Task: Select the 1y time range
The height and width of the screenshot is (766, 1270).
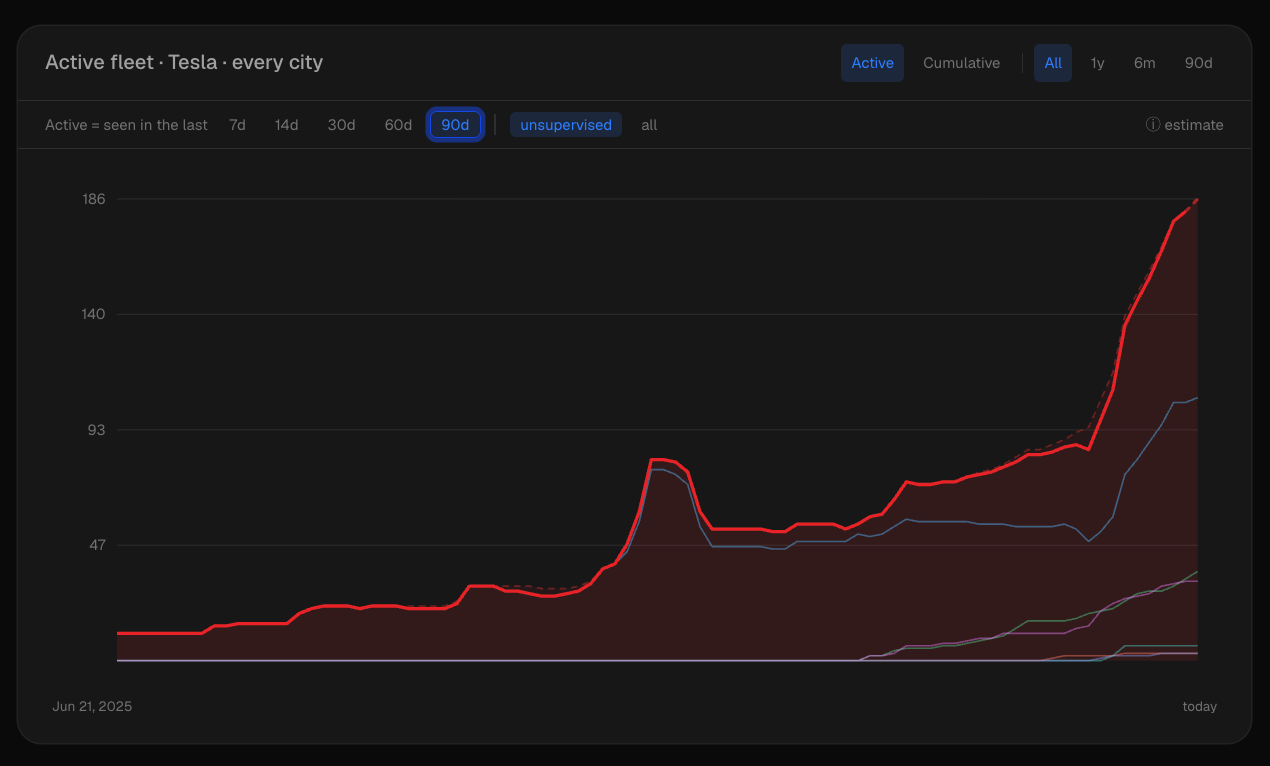Action: tap(1097, 63)
